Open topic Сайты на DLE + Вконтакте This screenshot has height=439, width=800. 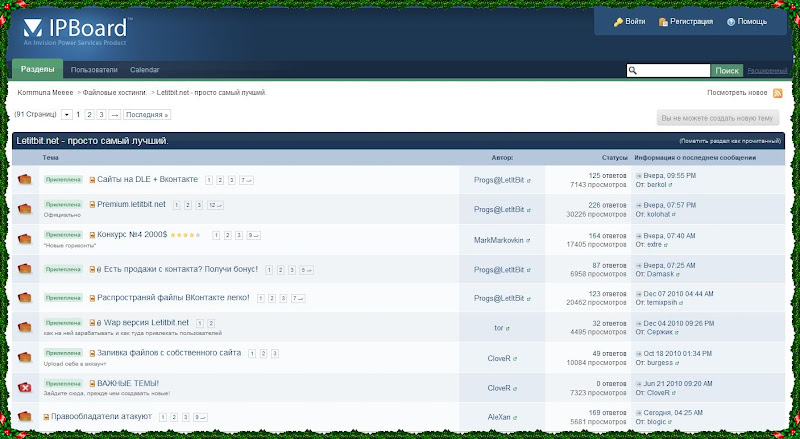point(147,179)
